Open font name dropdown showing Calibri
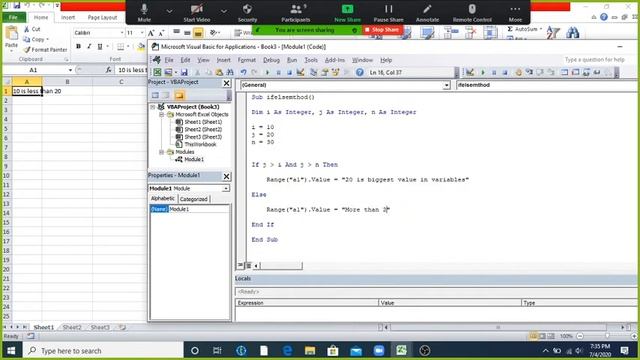 122,33
